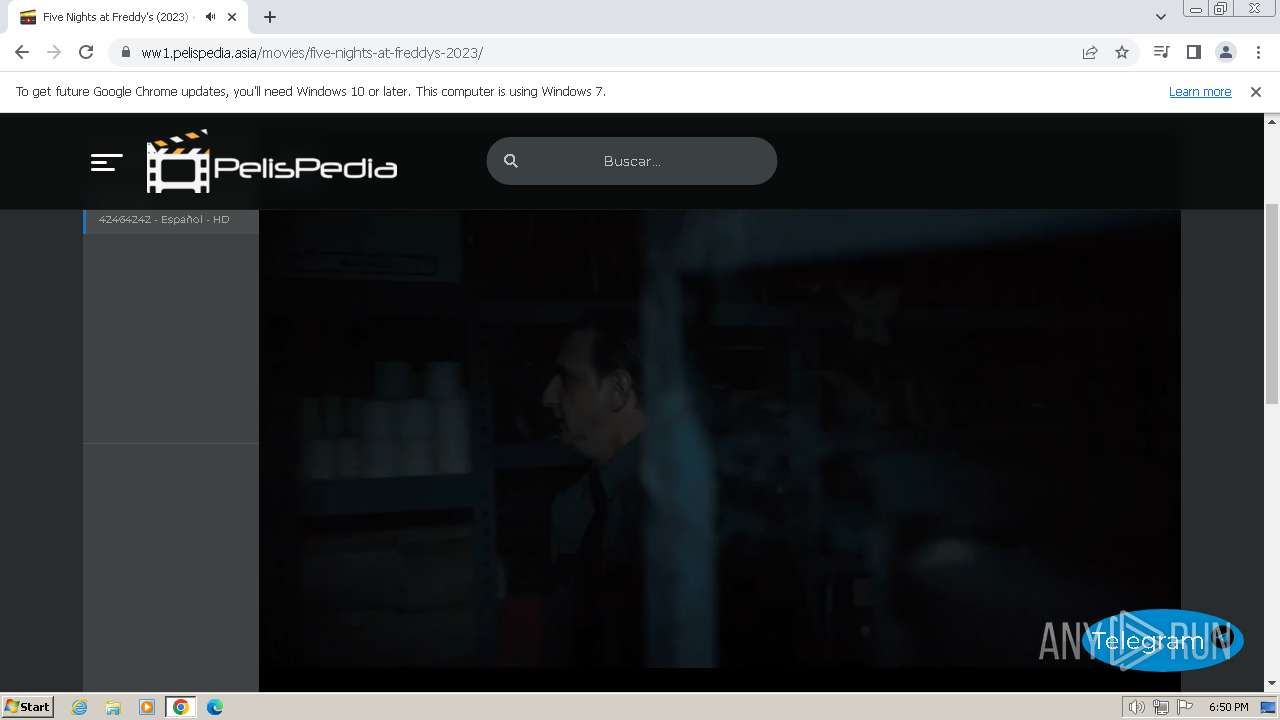Open Action Center flag icon
The image size is (1280, 720).
[1185, 707]
